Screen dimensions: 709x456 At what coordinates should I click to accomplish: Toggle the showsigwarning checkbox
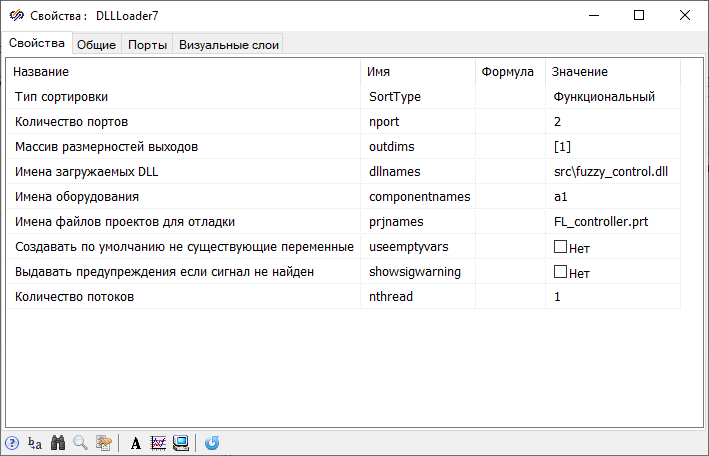pos(560,272)
